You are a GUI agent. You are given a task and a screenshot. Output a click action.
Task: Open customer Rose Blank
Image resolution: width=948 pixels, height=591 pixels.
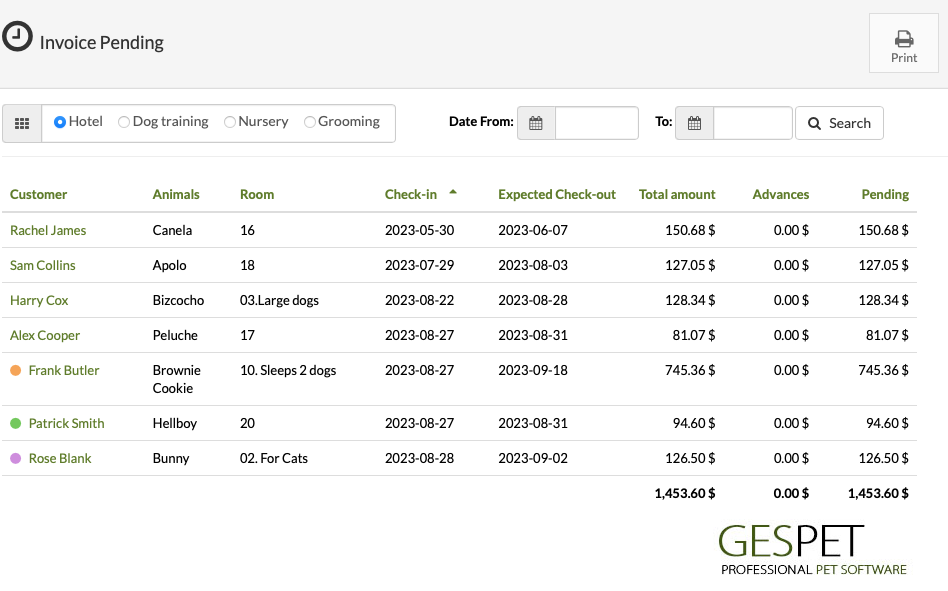click(x=60, y=459)
